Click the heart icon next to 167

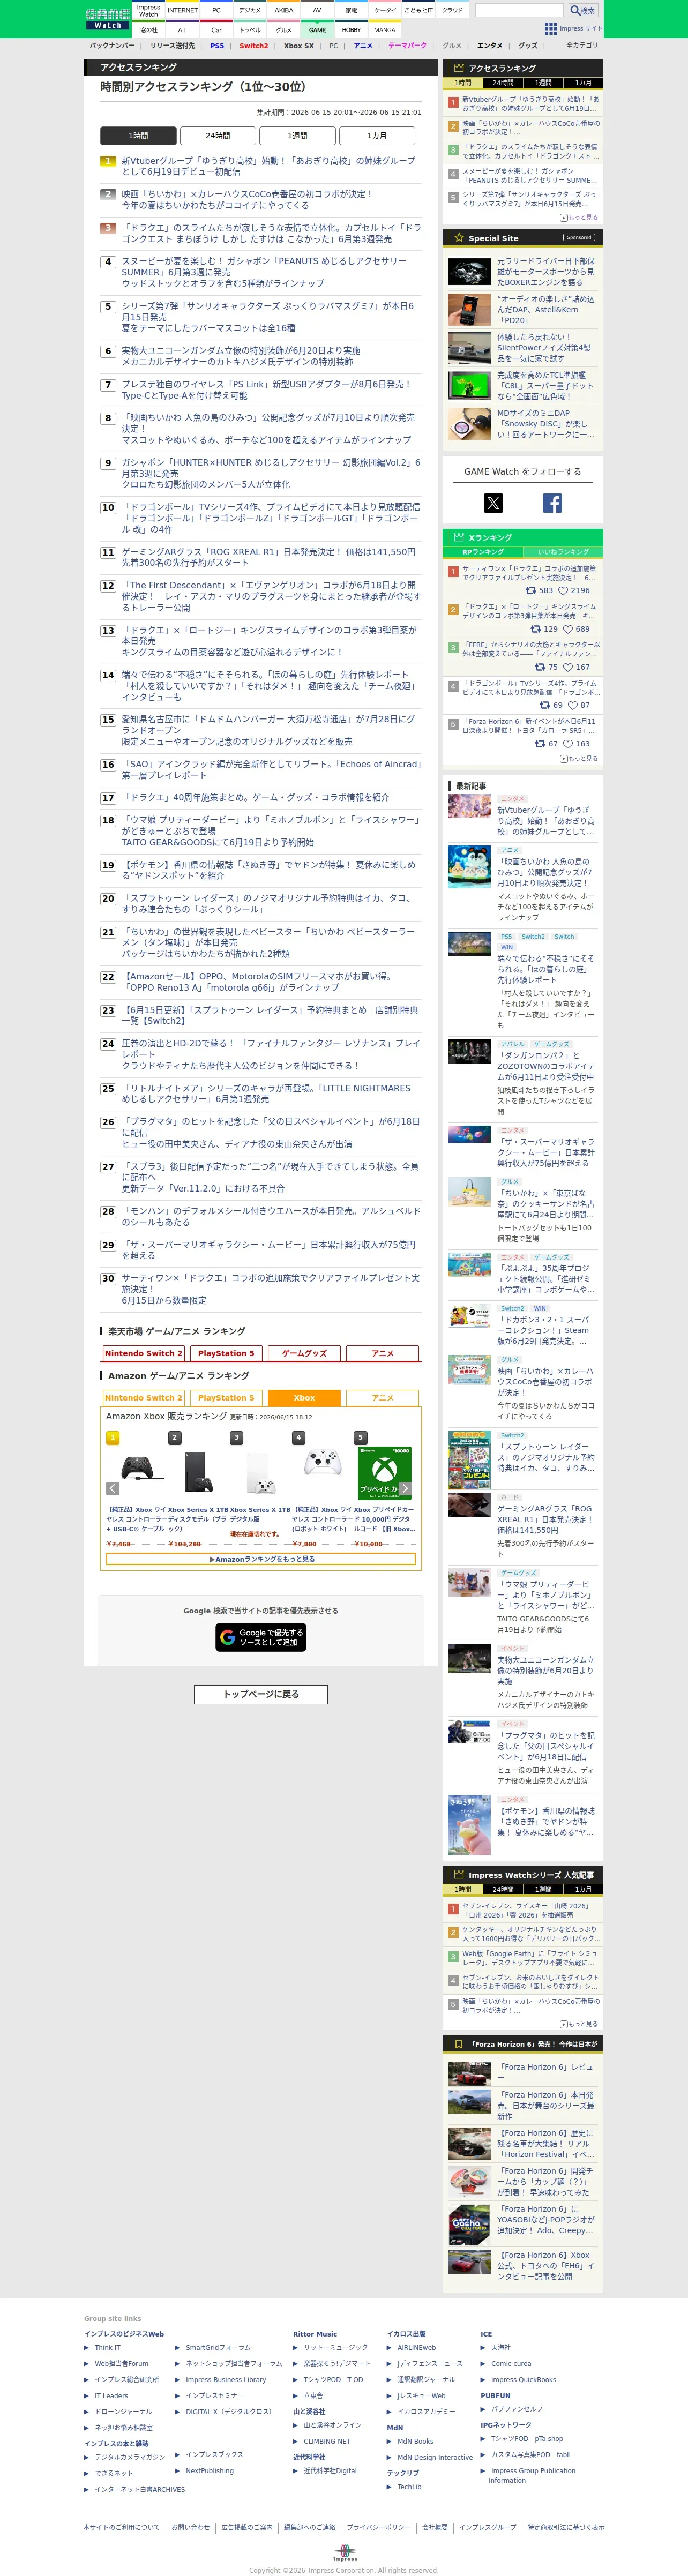567,667
